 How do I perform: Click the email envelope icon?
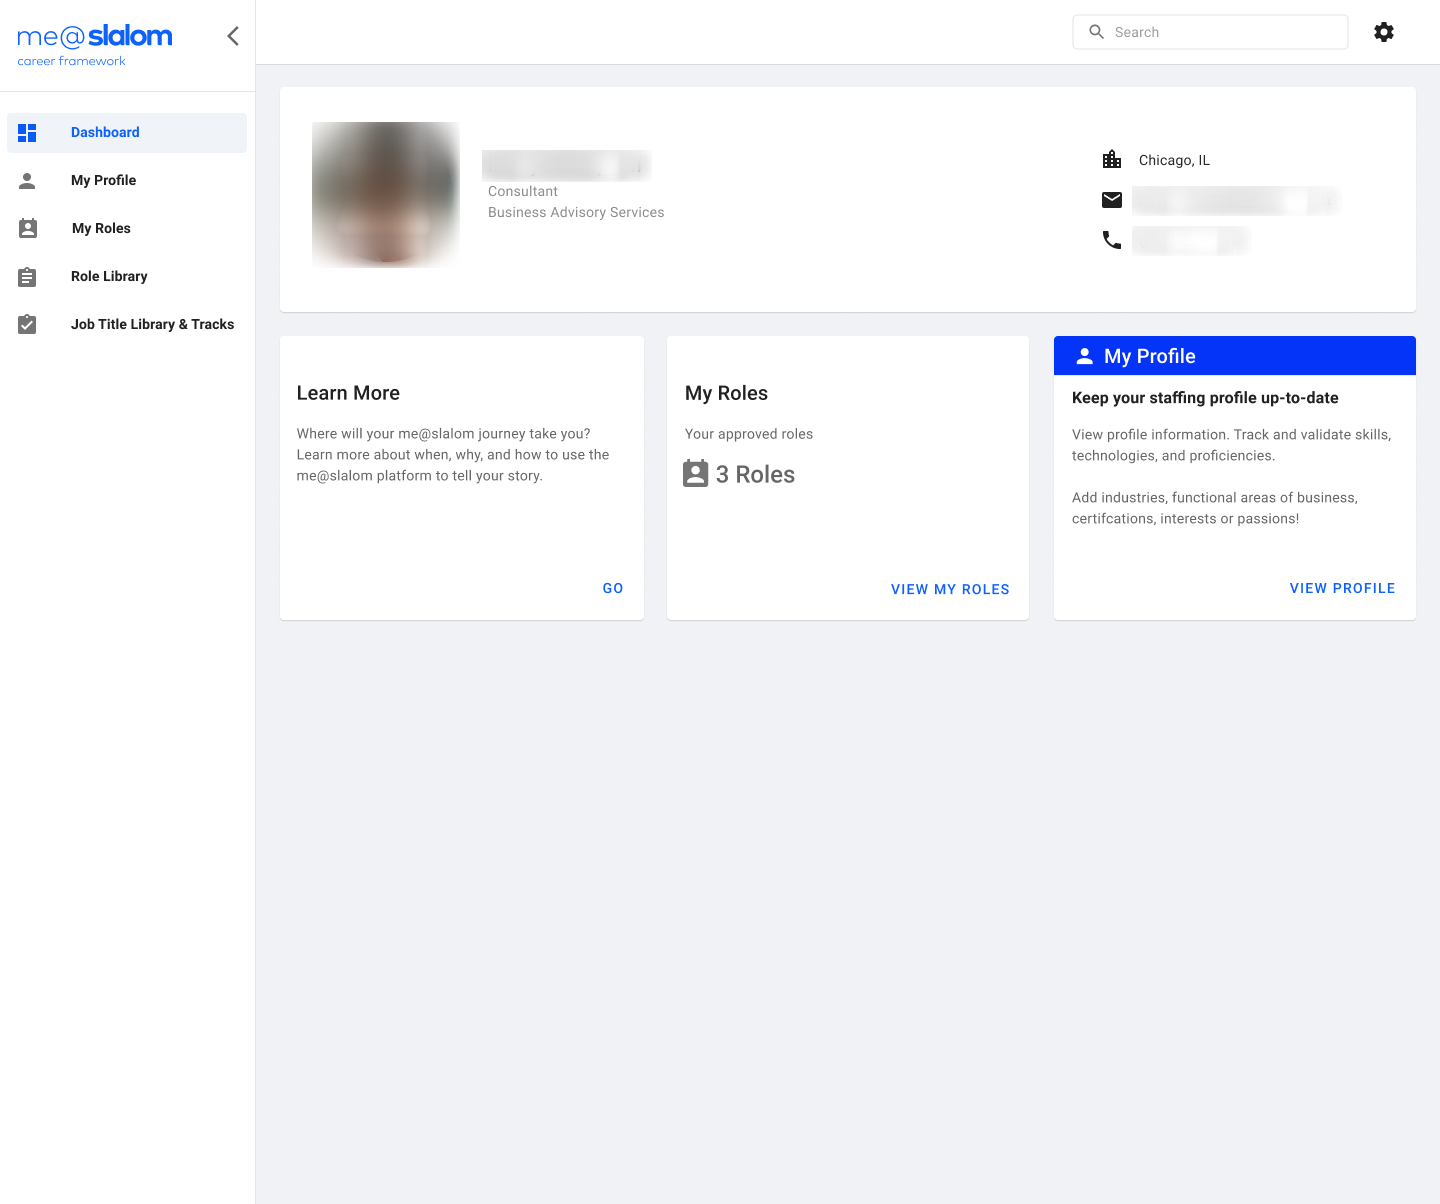pyautogui.click(x=1112, y=200)
